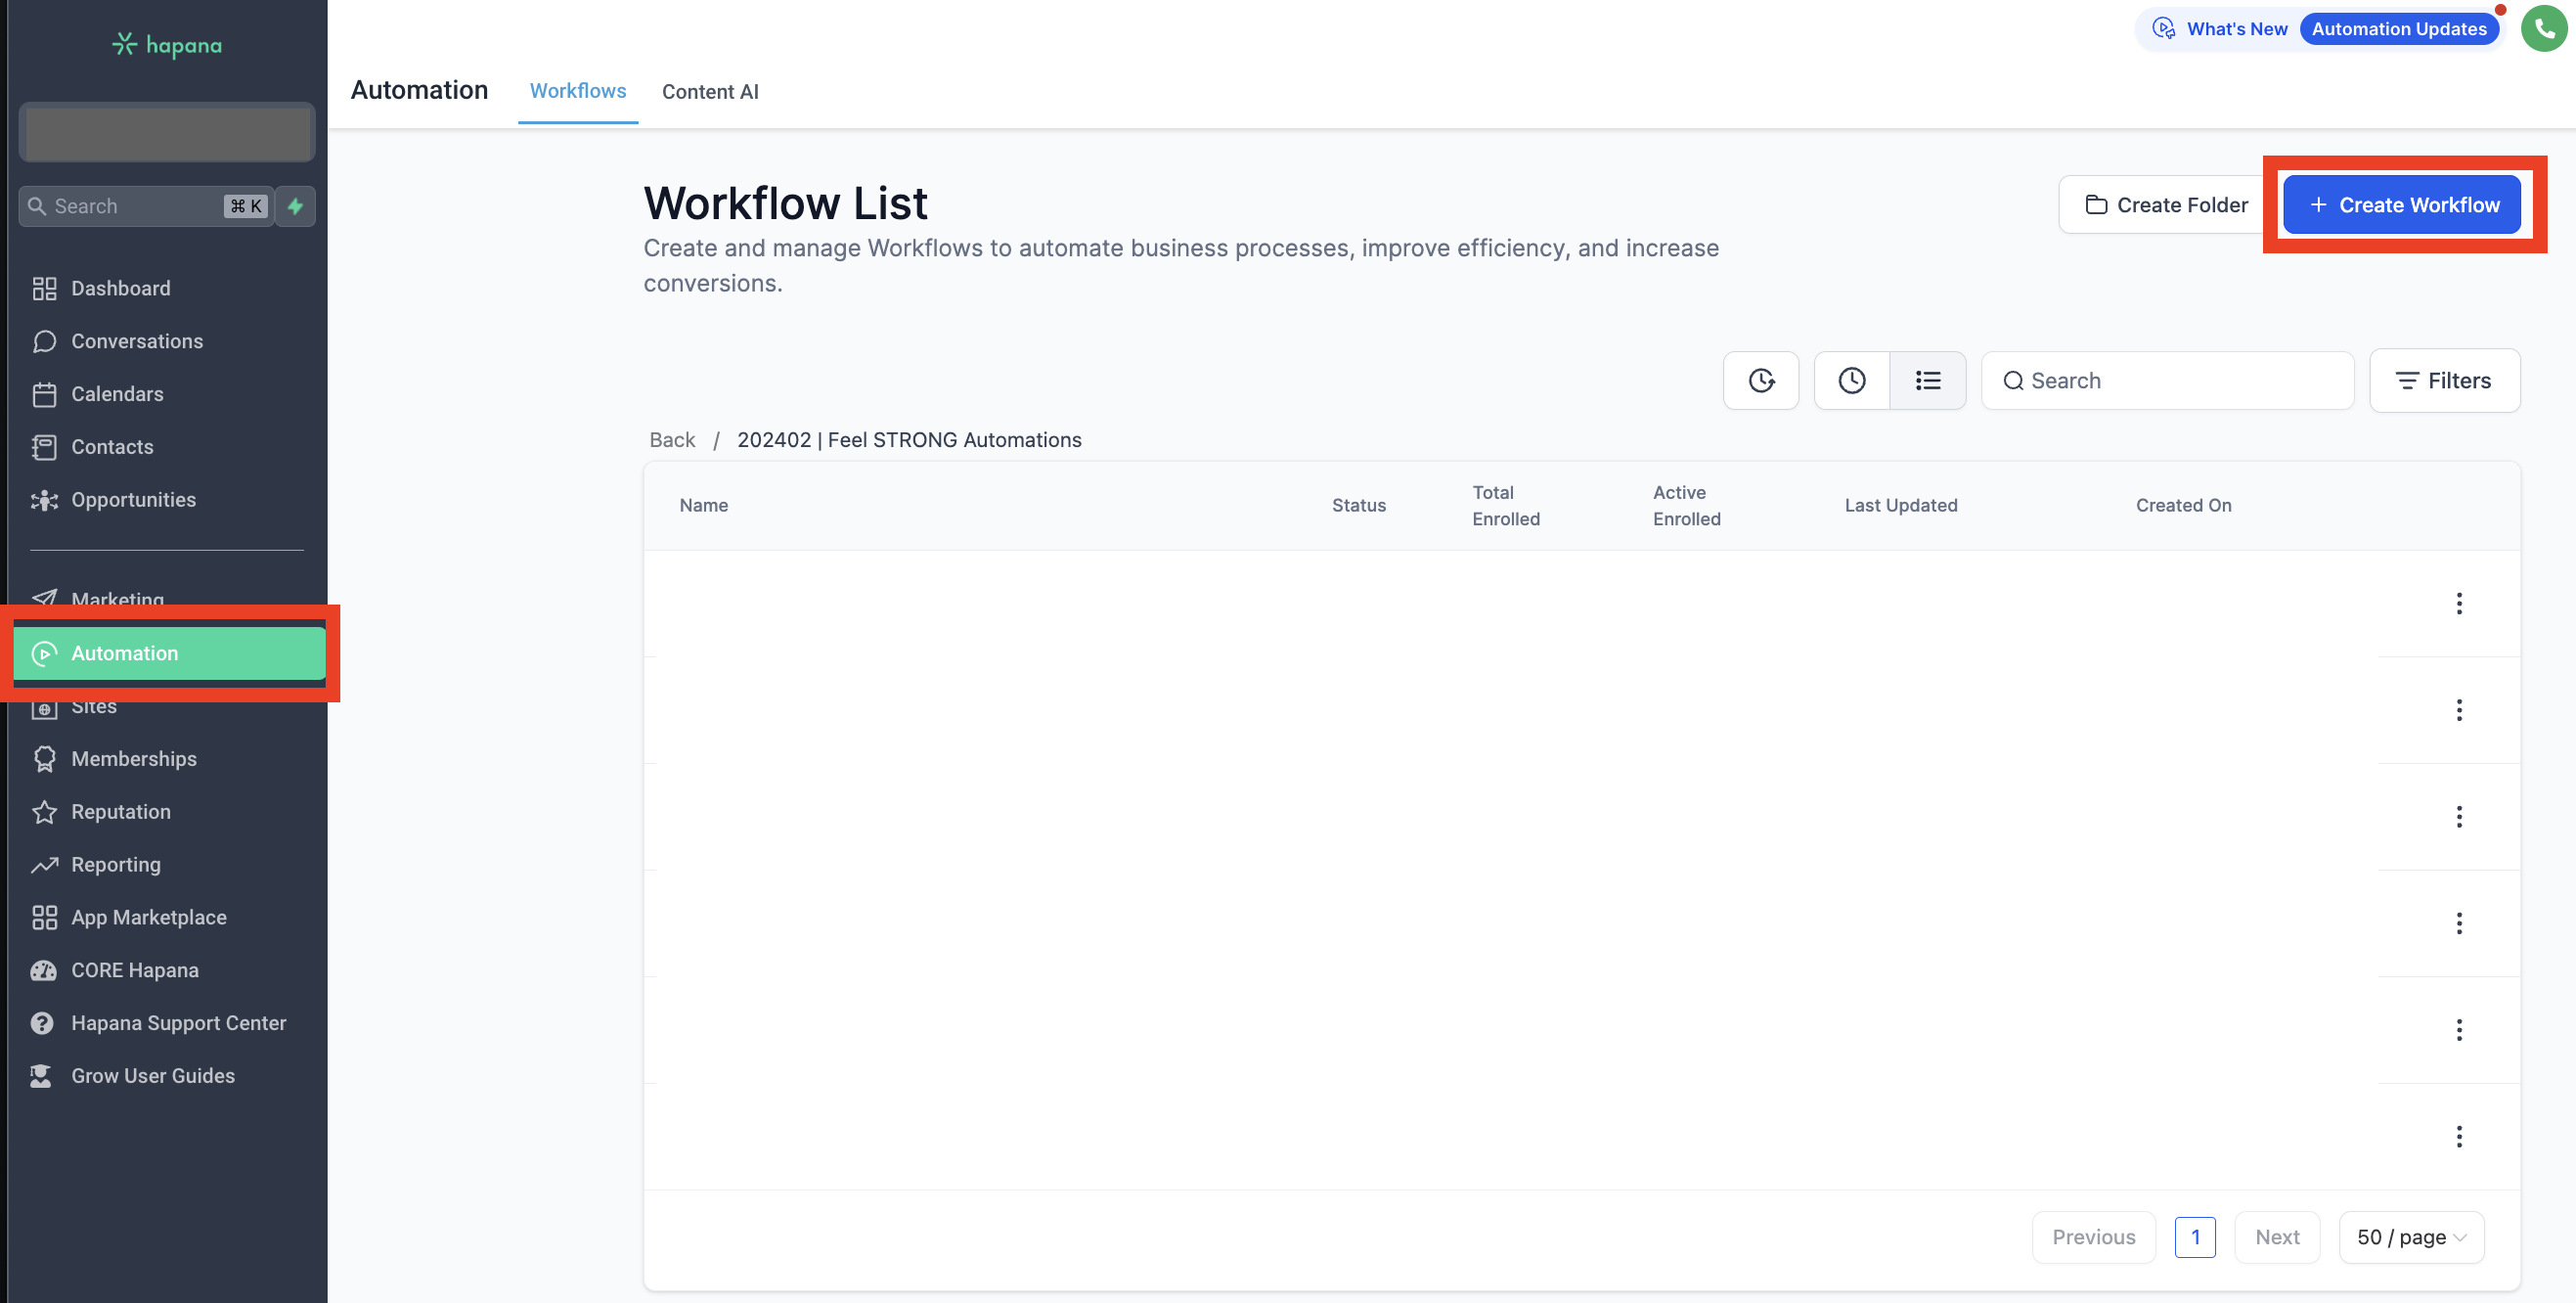The image size is (2576, 1303).
Task: Go to page 1 in pagination
Action: click(x=2194, y=1237)
